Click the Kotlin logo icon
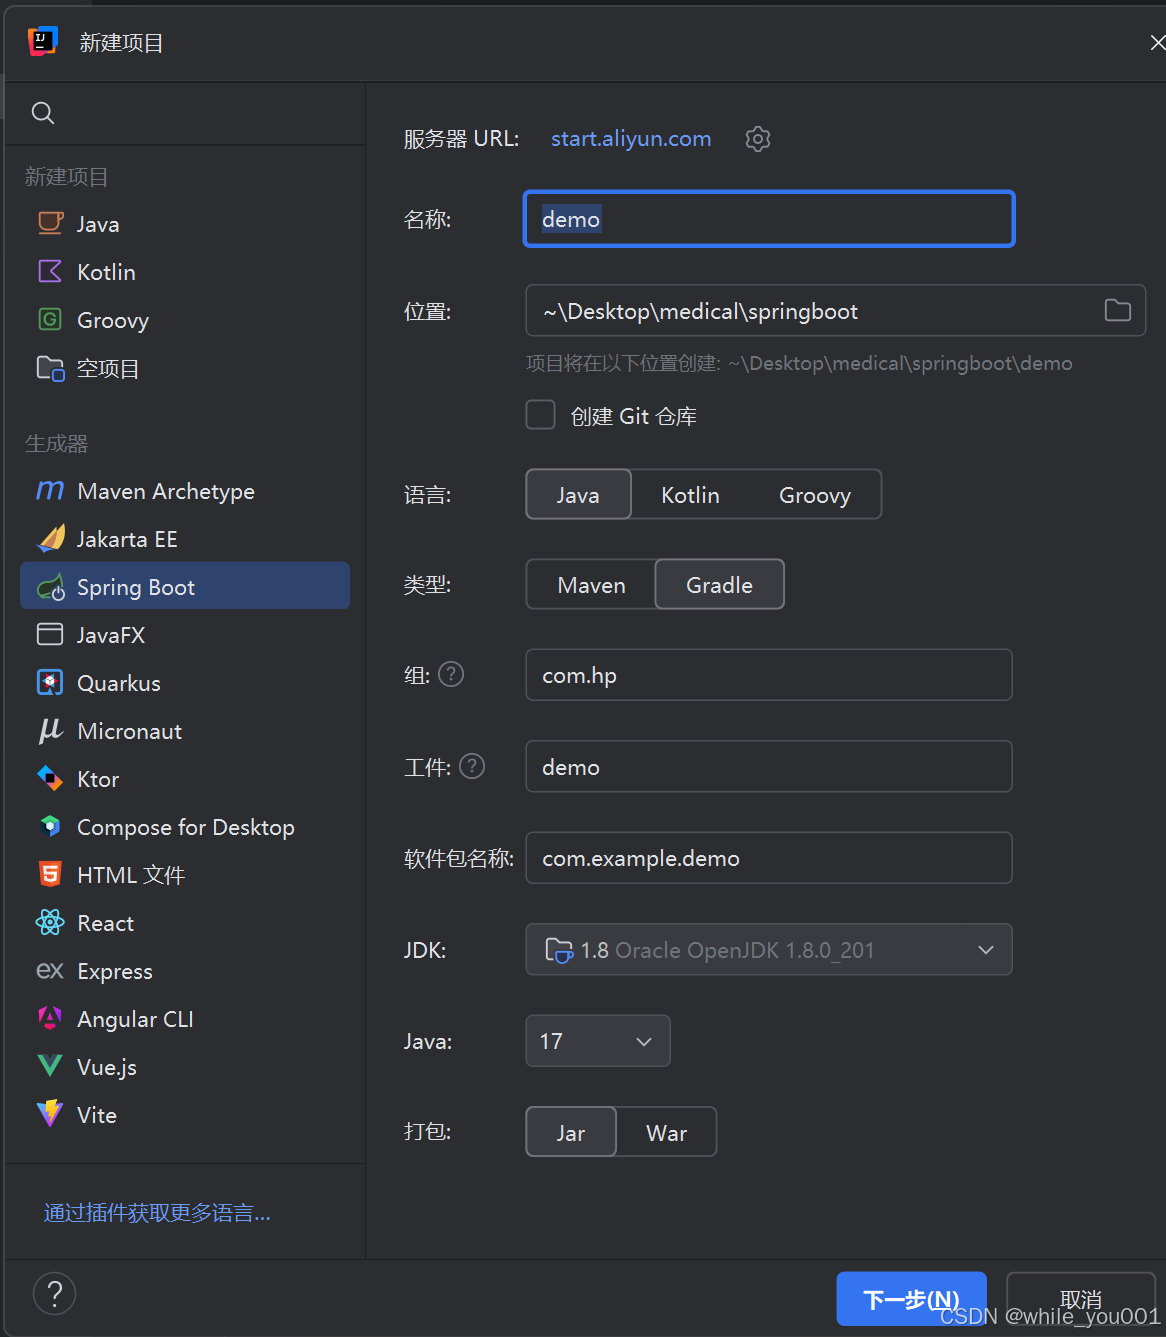Viewport: 1166px width, 1337px height. click(x=50, y=272)
